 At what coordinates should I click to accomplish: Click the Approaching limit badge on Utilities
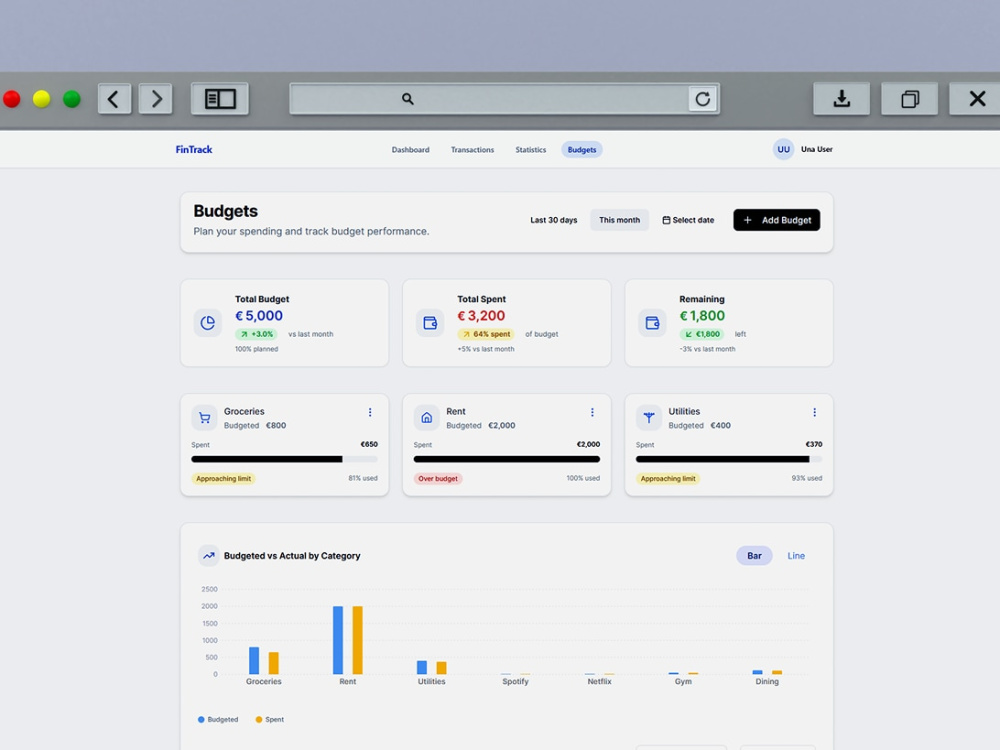click(668, 478)
